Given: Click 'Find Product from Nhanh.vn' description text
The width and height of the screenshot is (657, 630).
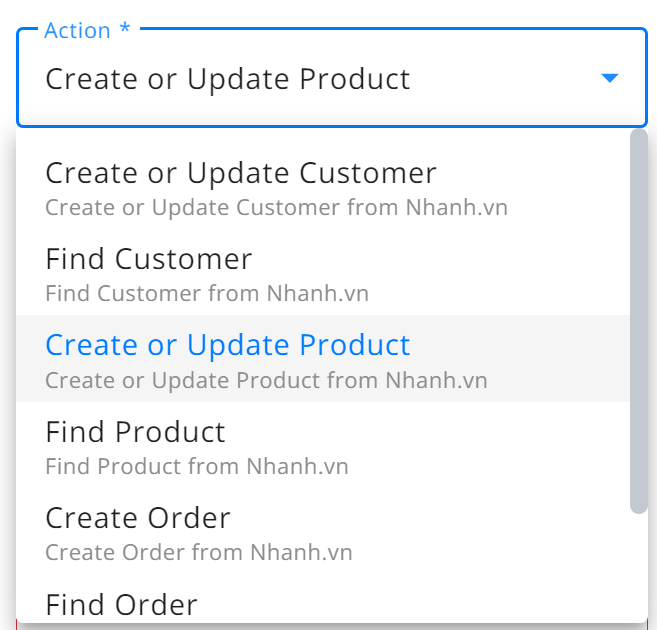Looking at the screenshot, I should (197, 466).
